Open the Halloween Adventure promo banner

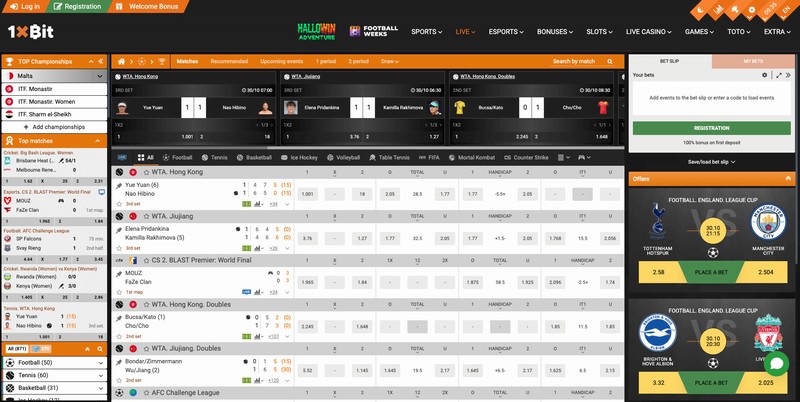[x=316, y=32]
